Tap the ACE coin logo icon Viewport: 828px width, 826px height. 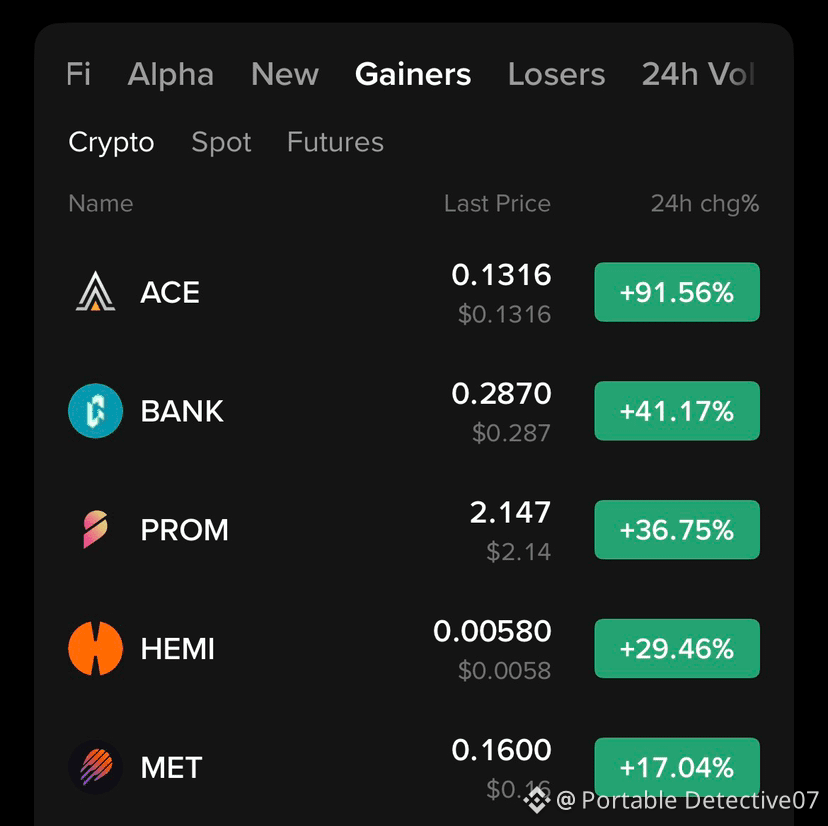[x=95, y=292]
